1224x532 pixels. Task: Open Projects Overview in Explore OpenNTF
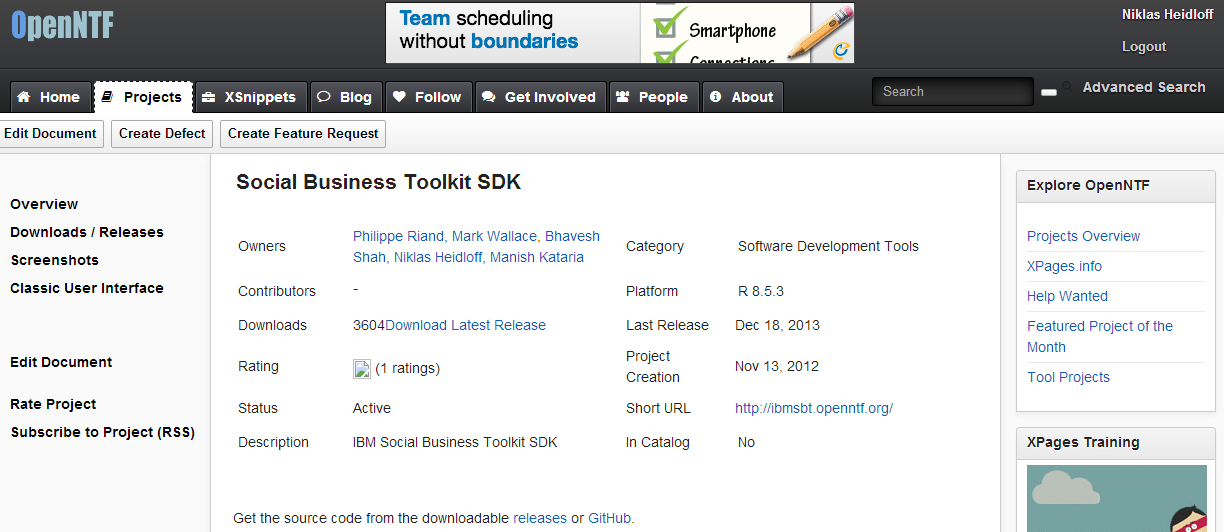point(1084,236)
